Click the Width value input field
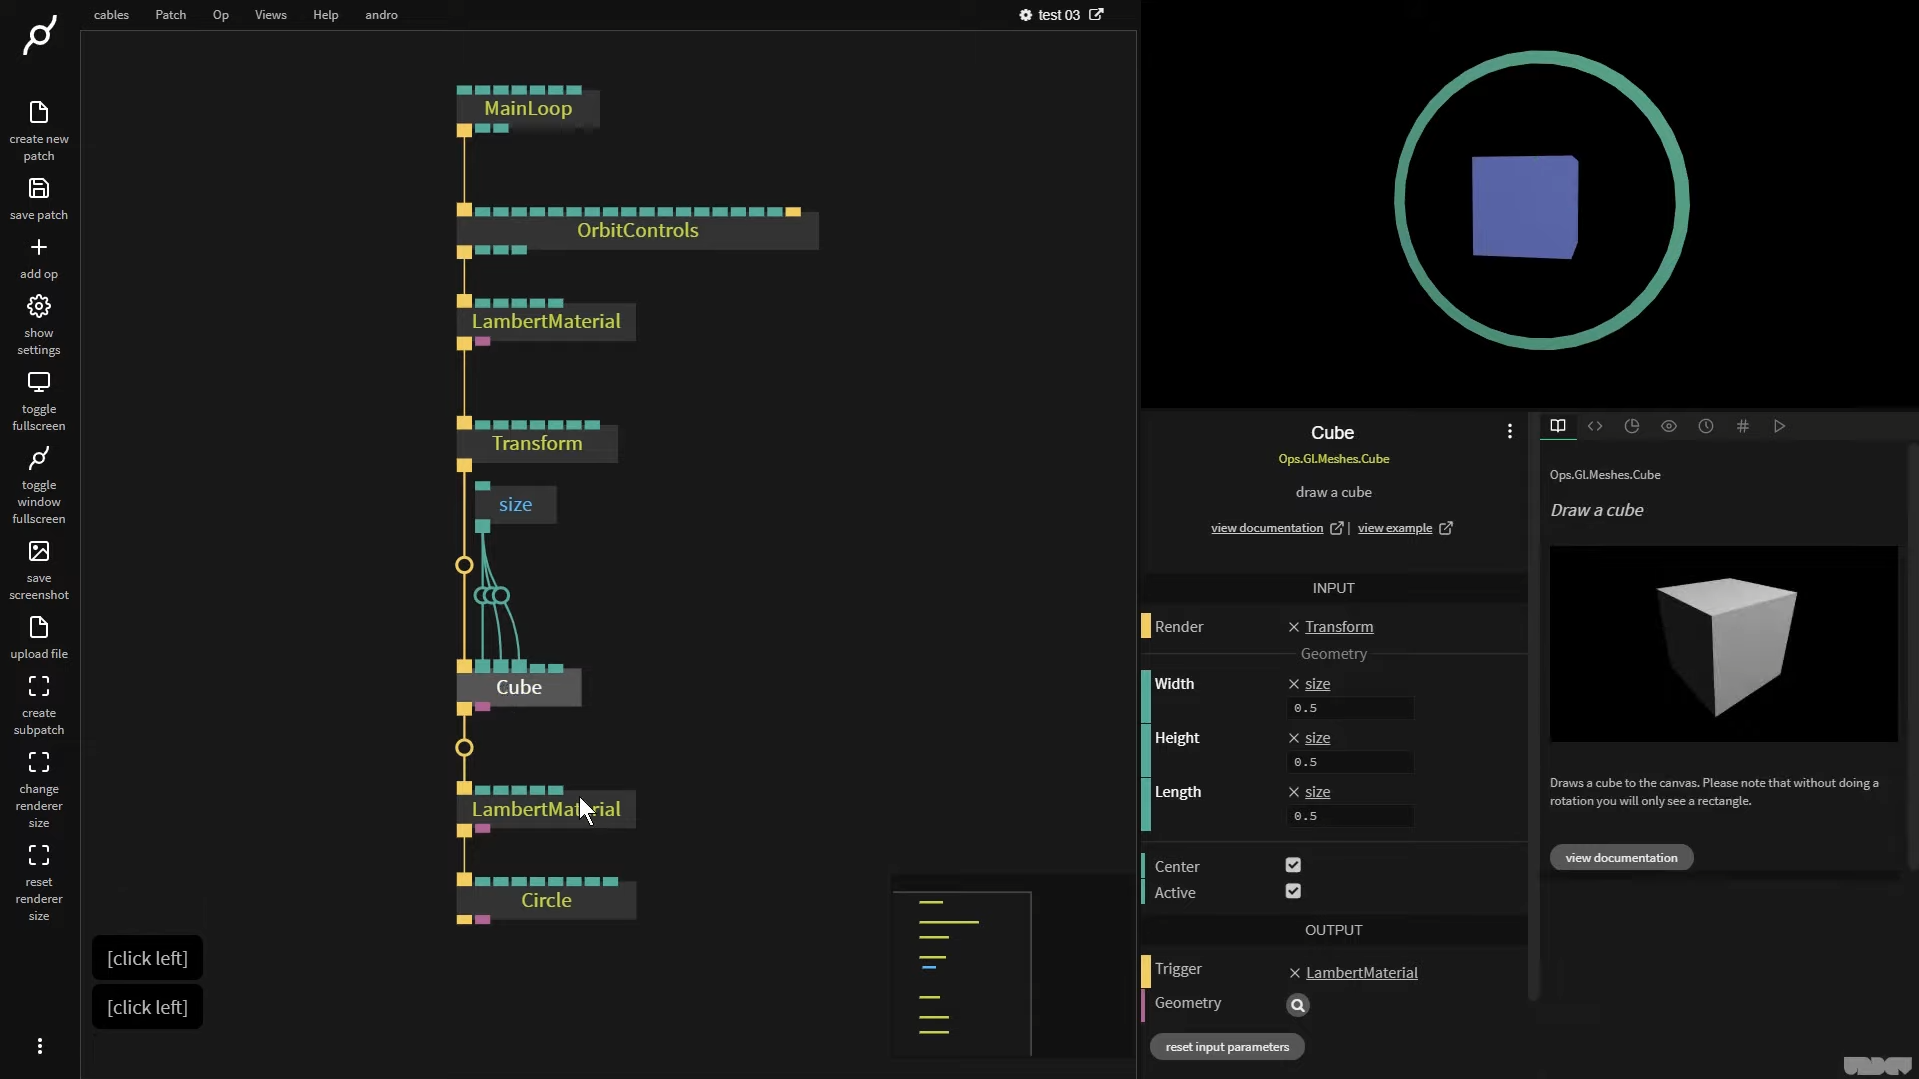 tap(1349, 708)
